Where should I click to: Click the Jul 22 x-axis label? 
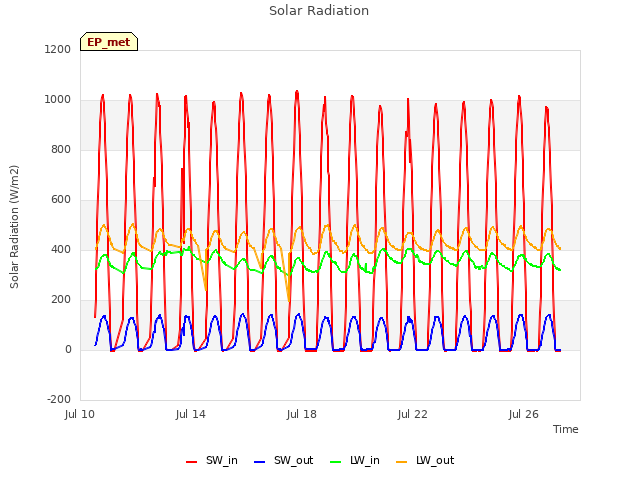[413, 415]
